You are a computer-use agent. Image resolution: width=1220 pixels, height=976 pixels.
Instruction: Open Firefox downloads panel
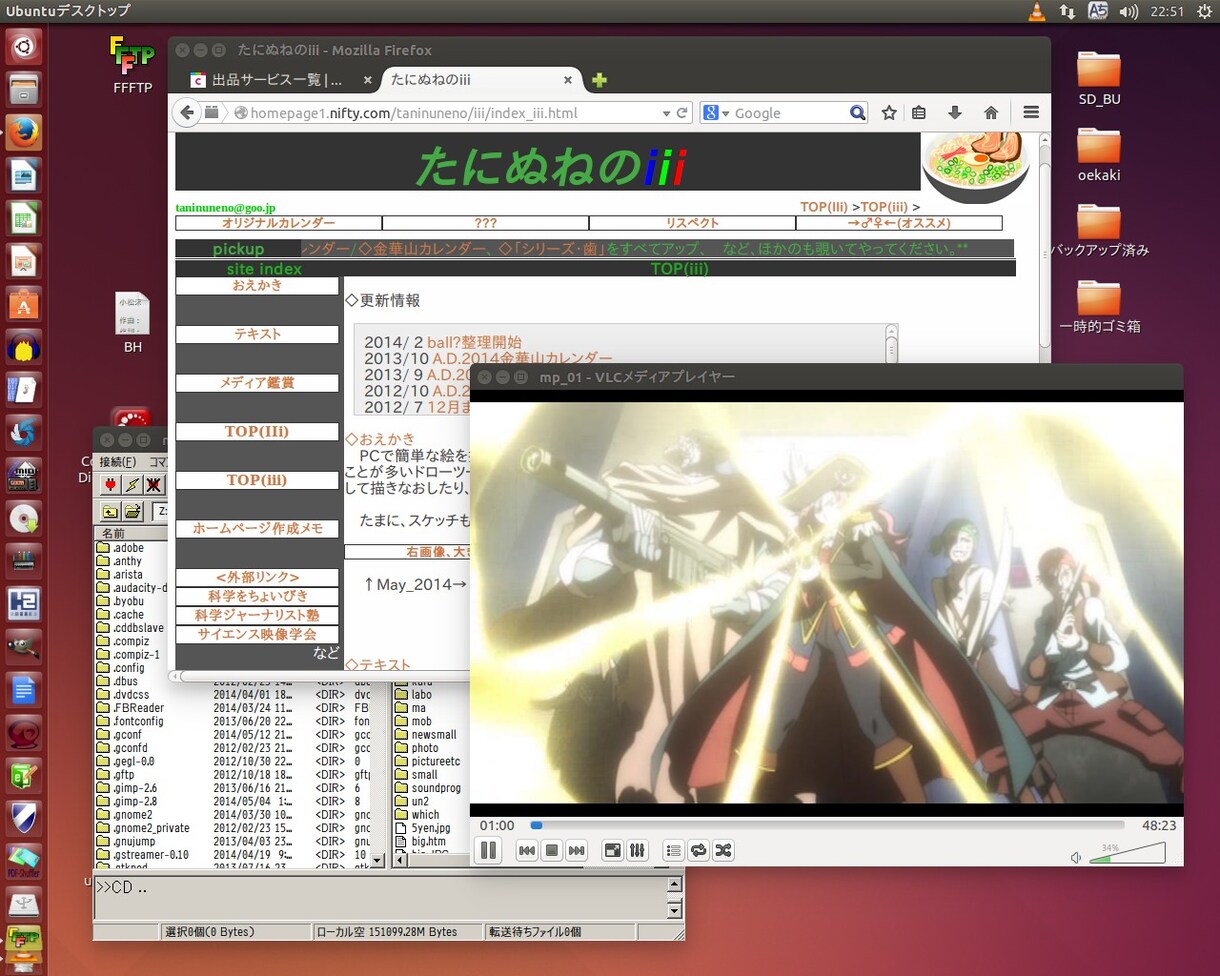pyautogui.click(x=955, y=113)
